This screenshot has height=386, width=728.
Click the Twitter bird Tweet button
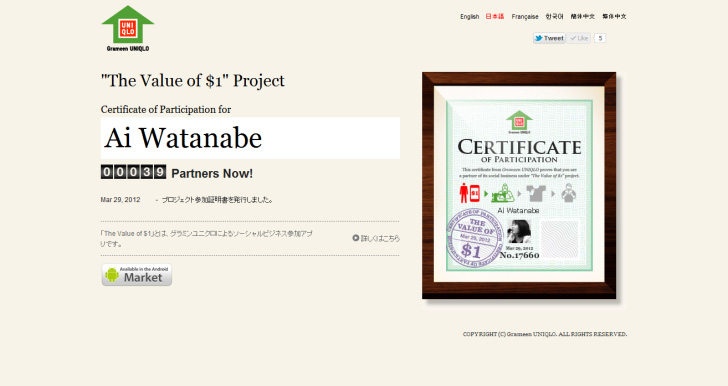549,38
